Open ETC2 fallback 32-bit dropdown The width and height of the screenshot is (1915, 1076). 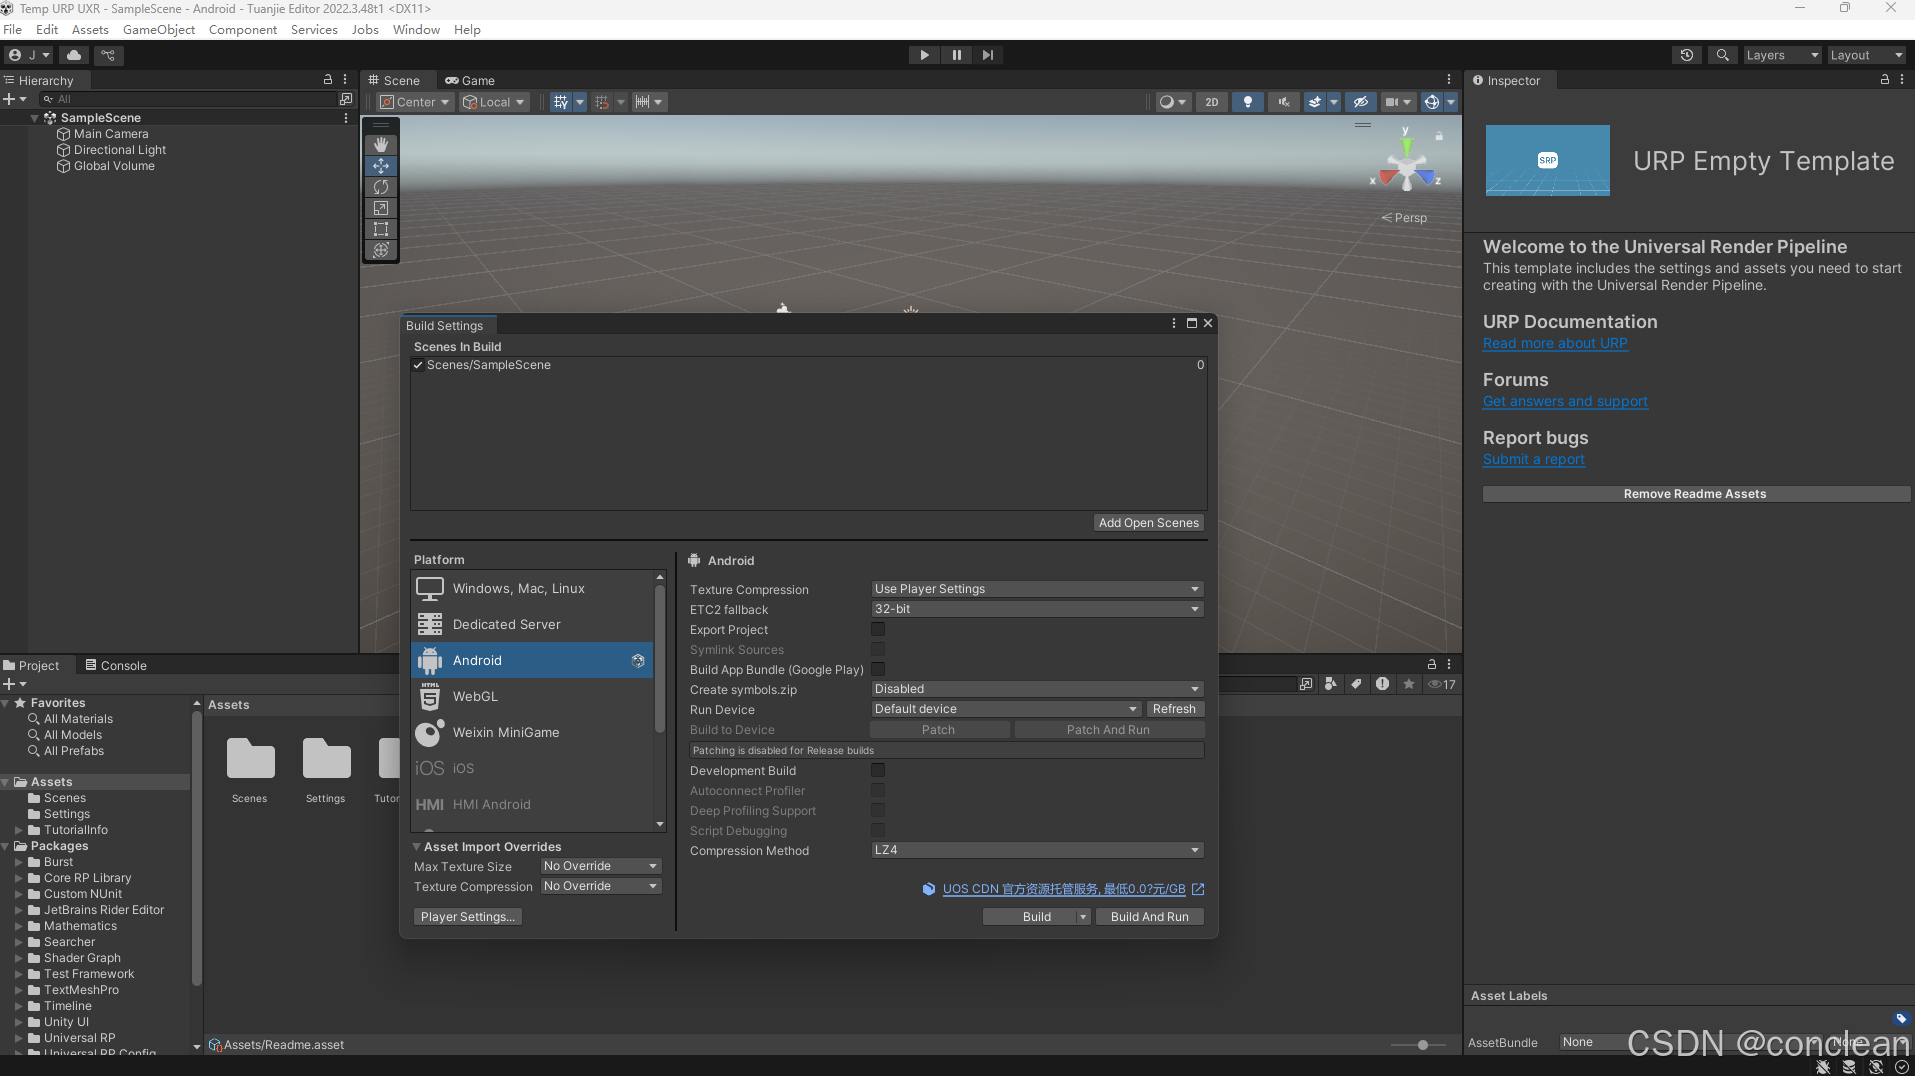(1037, 609)
